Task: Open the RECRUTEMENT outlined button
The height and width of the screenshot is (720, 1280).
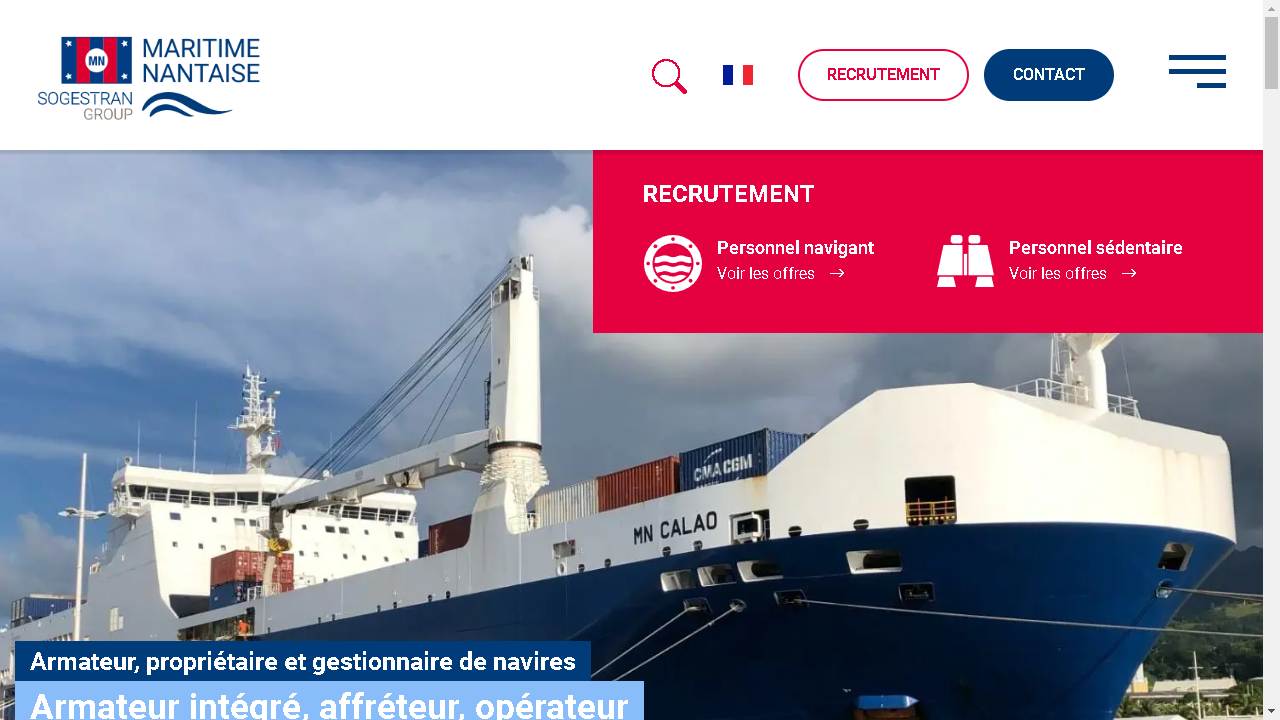Action: pos(883,75)
